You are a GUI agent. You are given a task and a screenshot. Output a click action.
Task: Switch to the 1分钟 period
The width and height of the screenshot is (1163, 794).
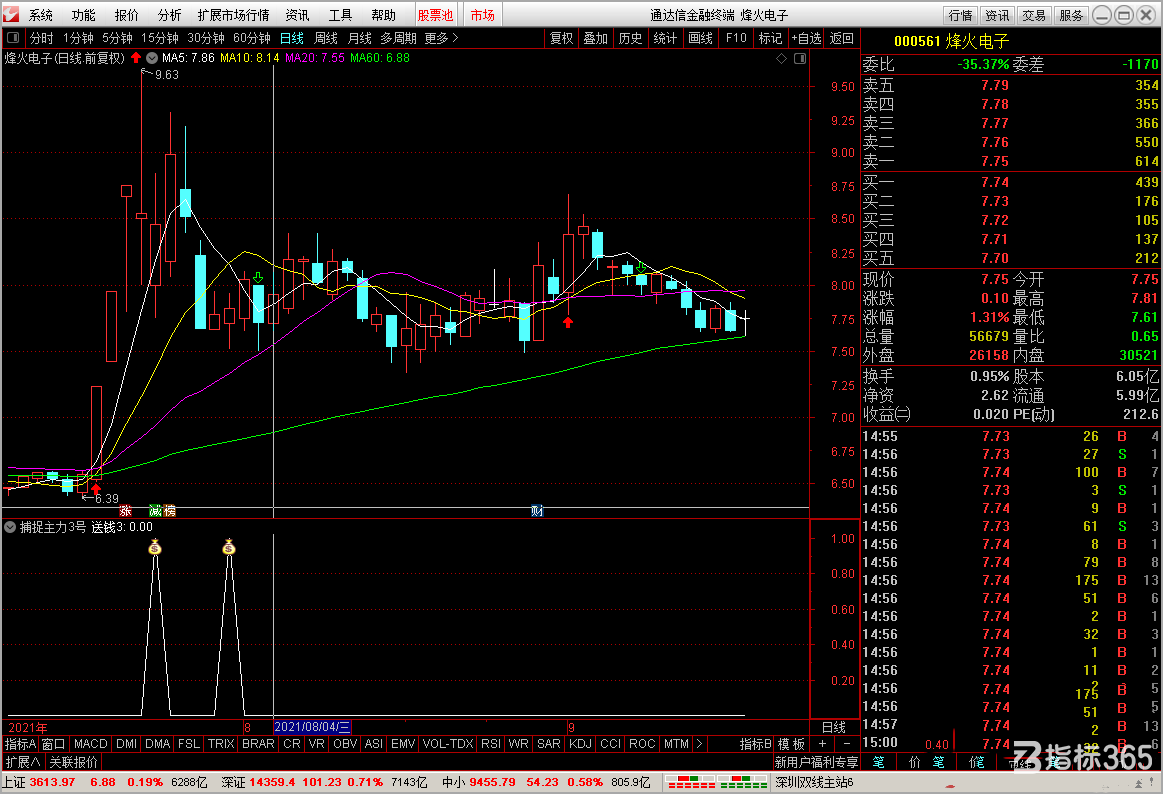pyautogui.click(x=78, y=38)
